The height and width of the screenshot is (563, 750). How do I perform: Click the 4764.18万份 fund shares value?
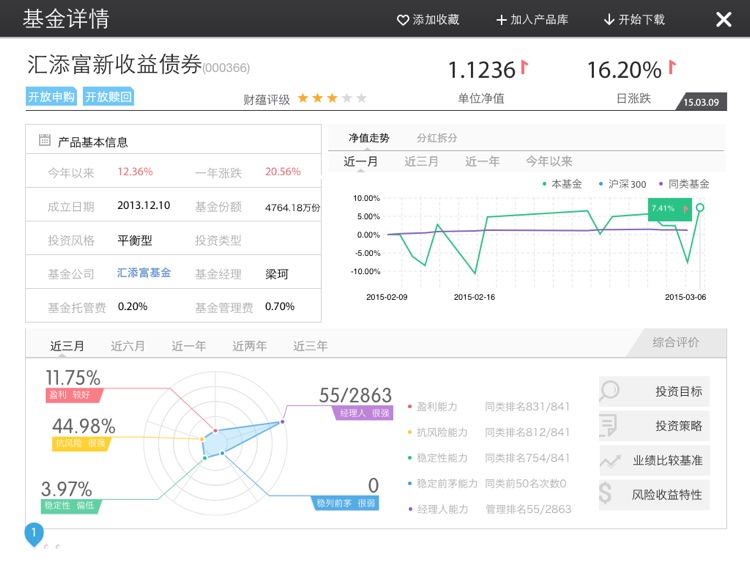point(293,208)
